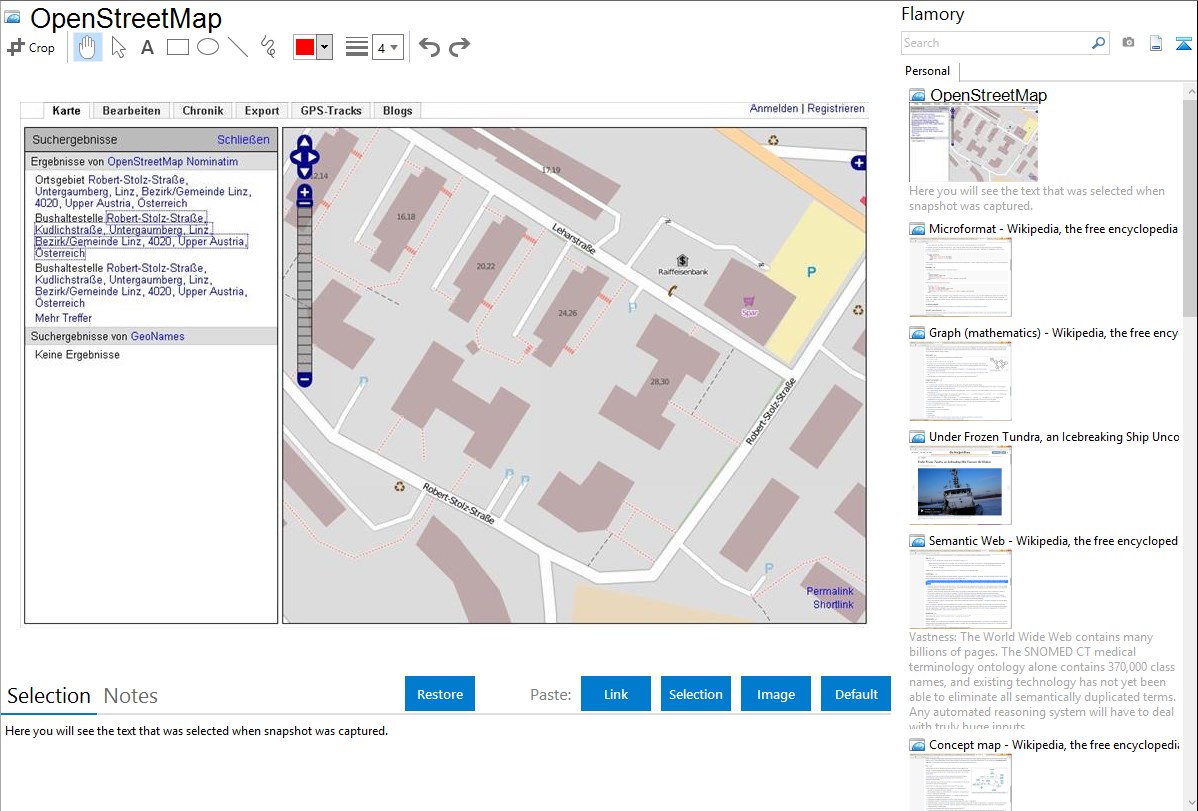Open the Microformat Wikipedia snapshot thumbnail
Viewport: 1198px width, 811px height.
pyautogui.click(x=960, y=277)
